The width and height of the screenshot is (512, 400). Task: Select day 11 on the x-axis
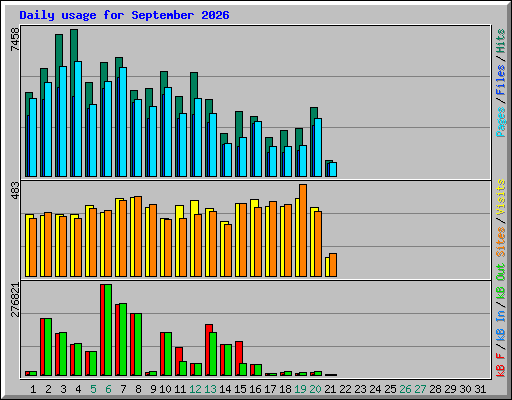coord(180,389)
